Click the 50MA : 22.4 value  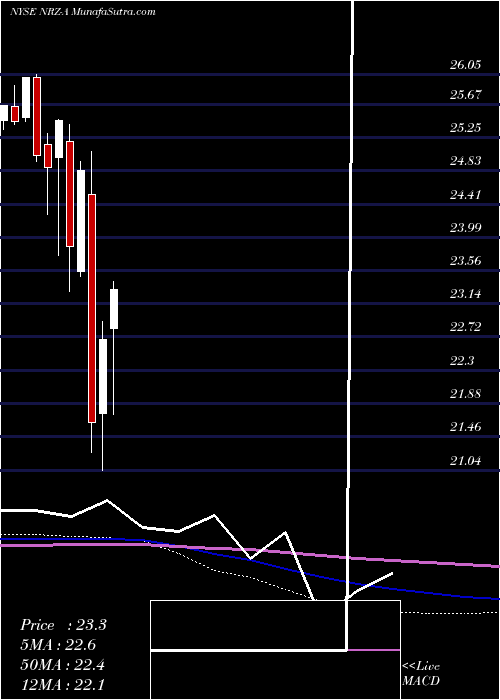click(62, 665)
